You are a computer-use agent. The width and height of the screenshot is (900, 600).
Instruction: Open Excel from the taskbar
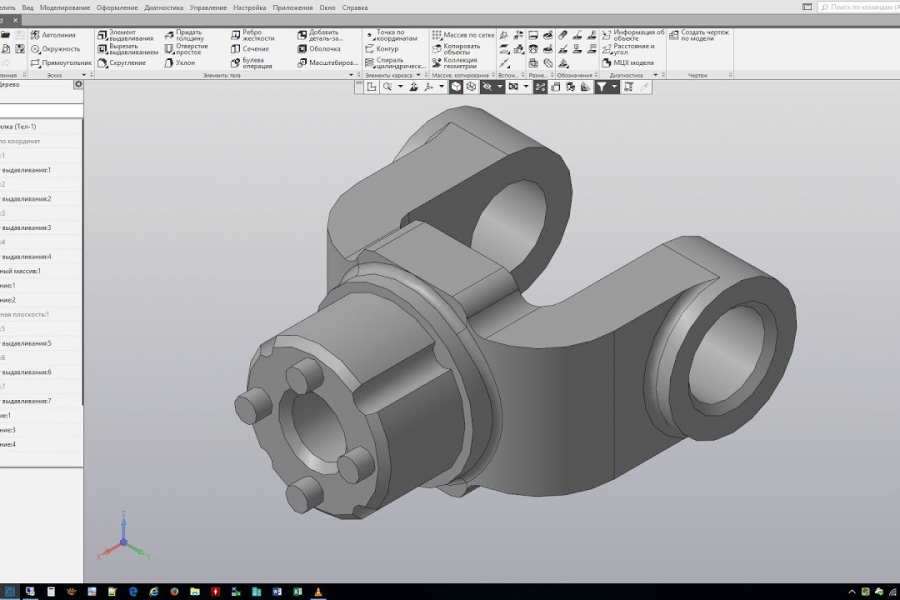[x=297, y=591]
